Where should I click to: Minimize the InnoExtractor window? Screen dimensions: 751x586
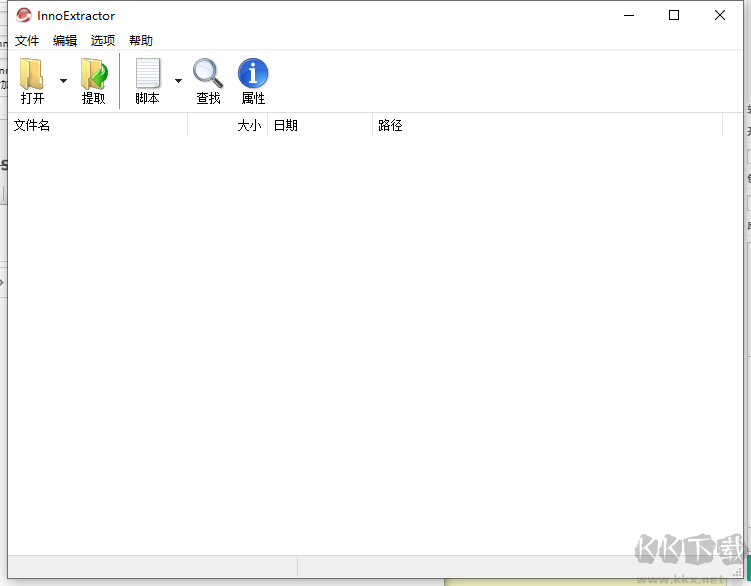(629, 15)
